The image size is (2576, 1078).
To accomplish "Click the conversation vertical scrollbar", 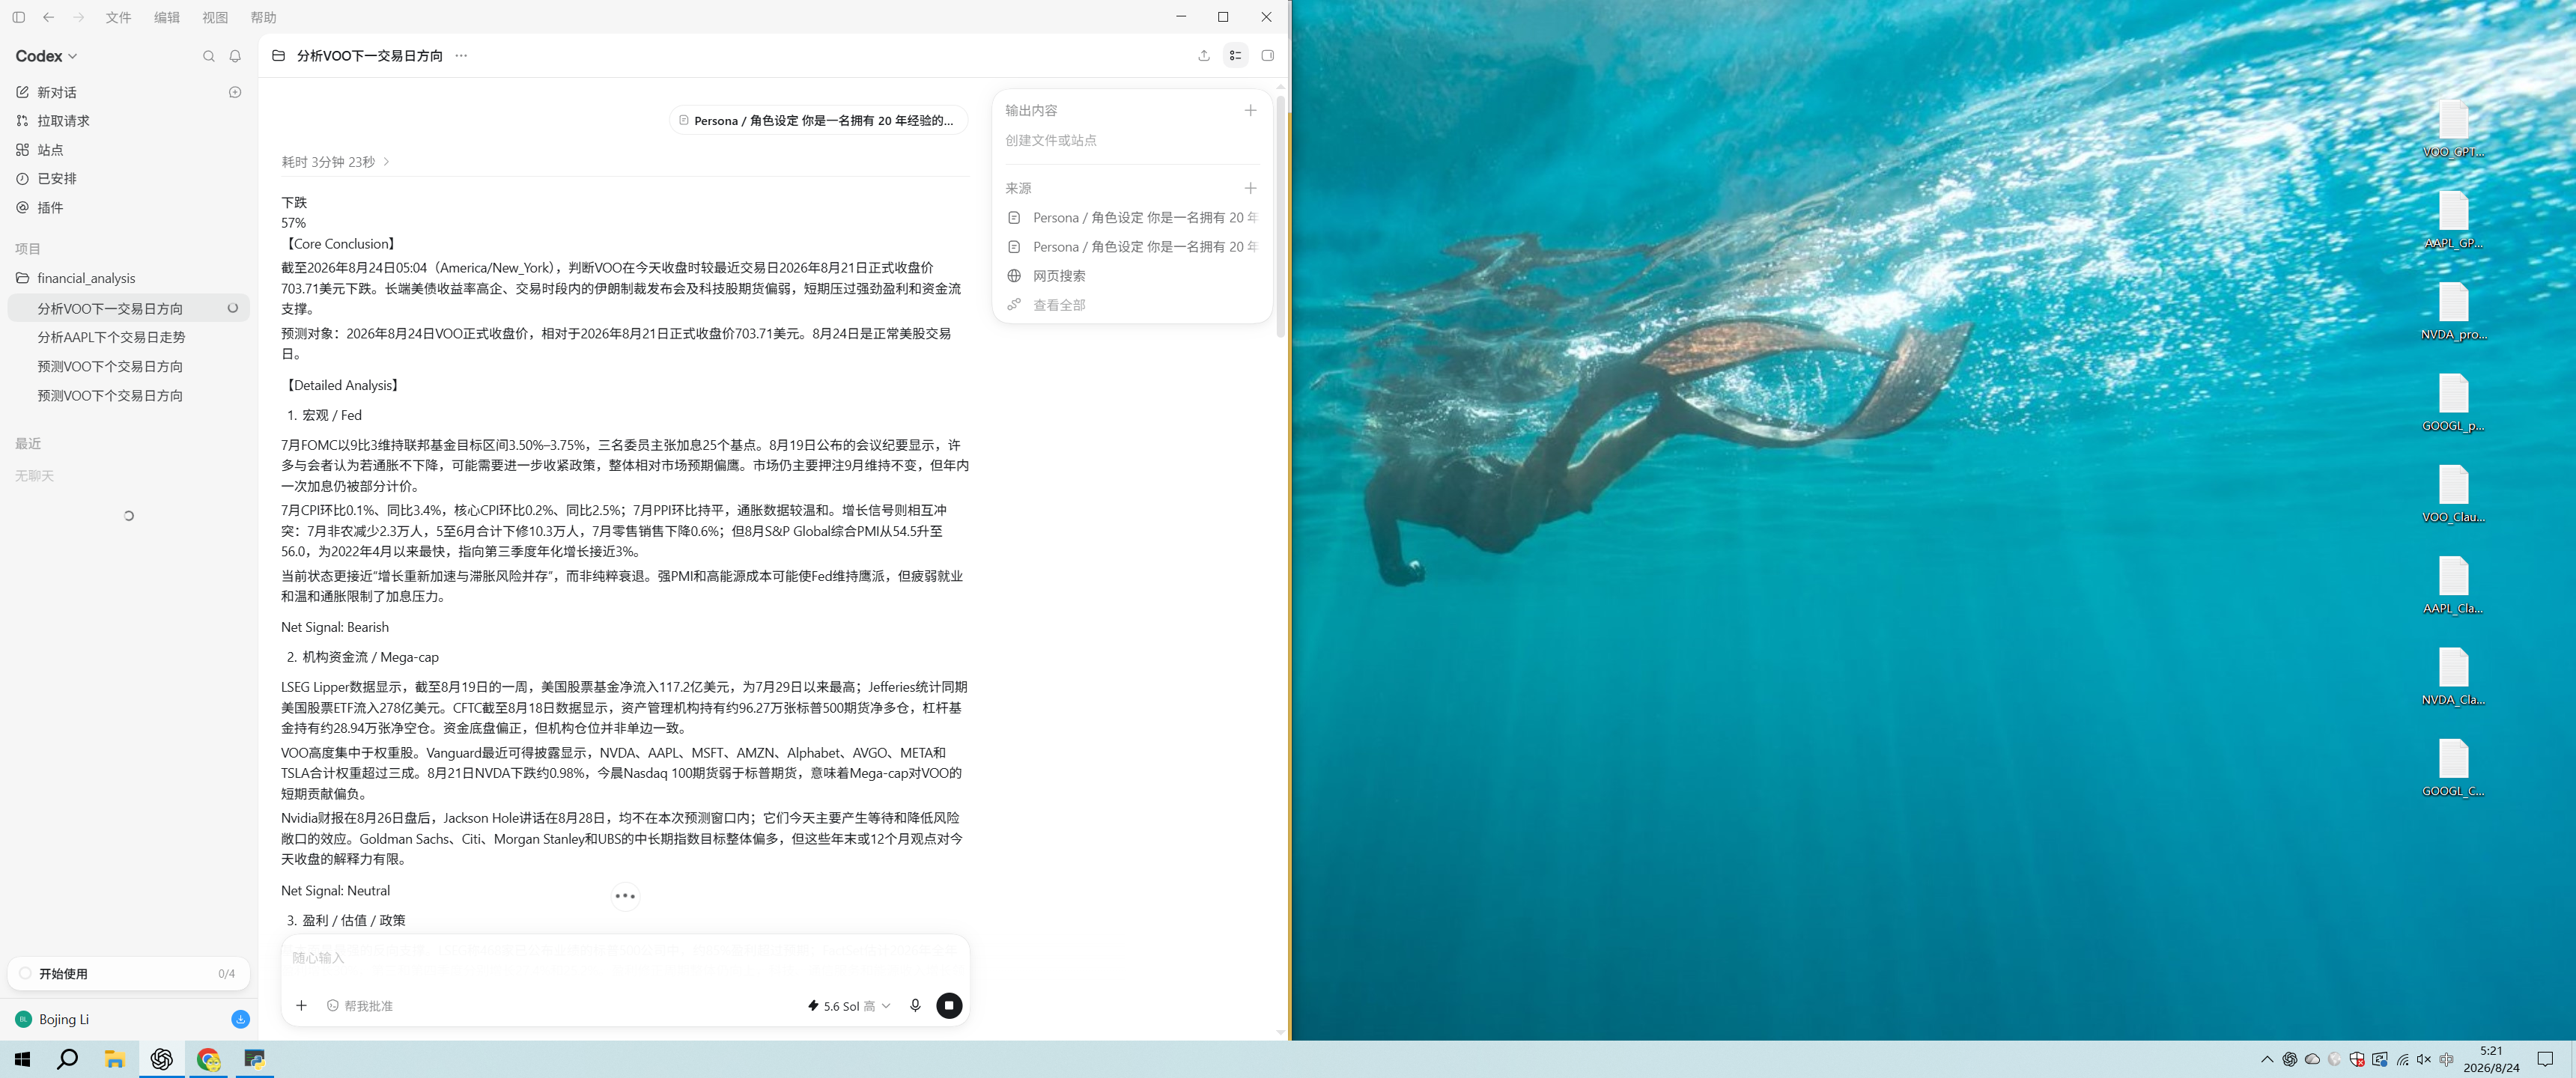I will [1280, 218].
